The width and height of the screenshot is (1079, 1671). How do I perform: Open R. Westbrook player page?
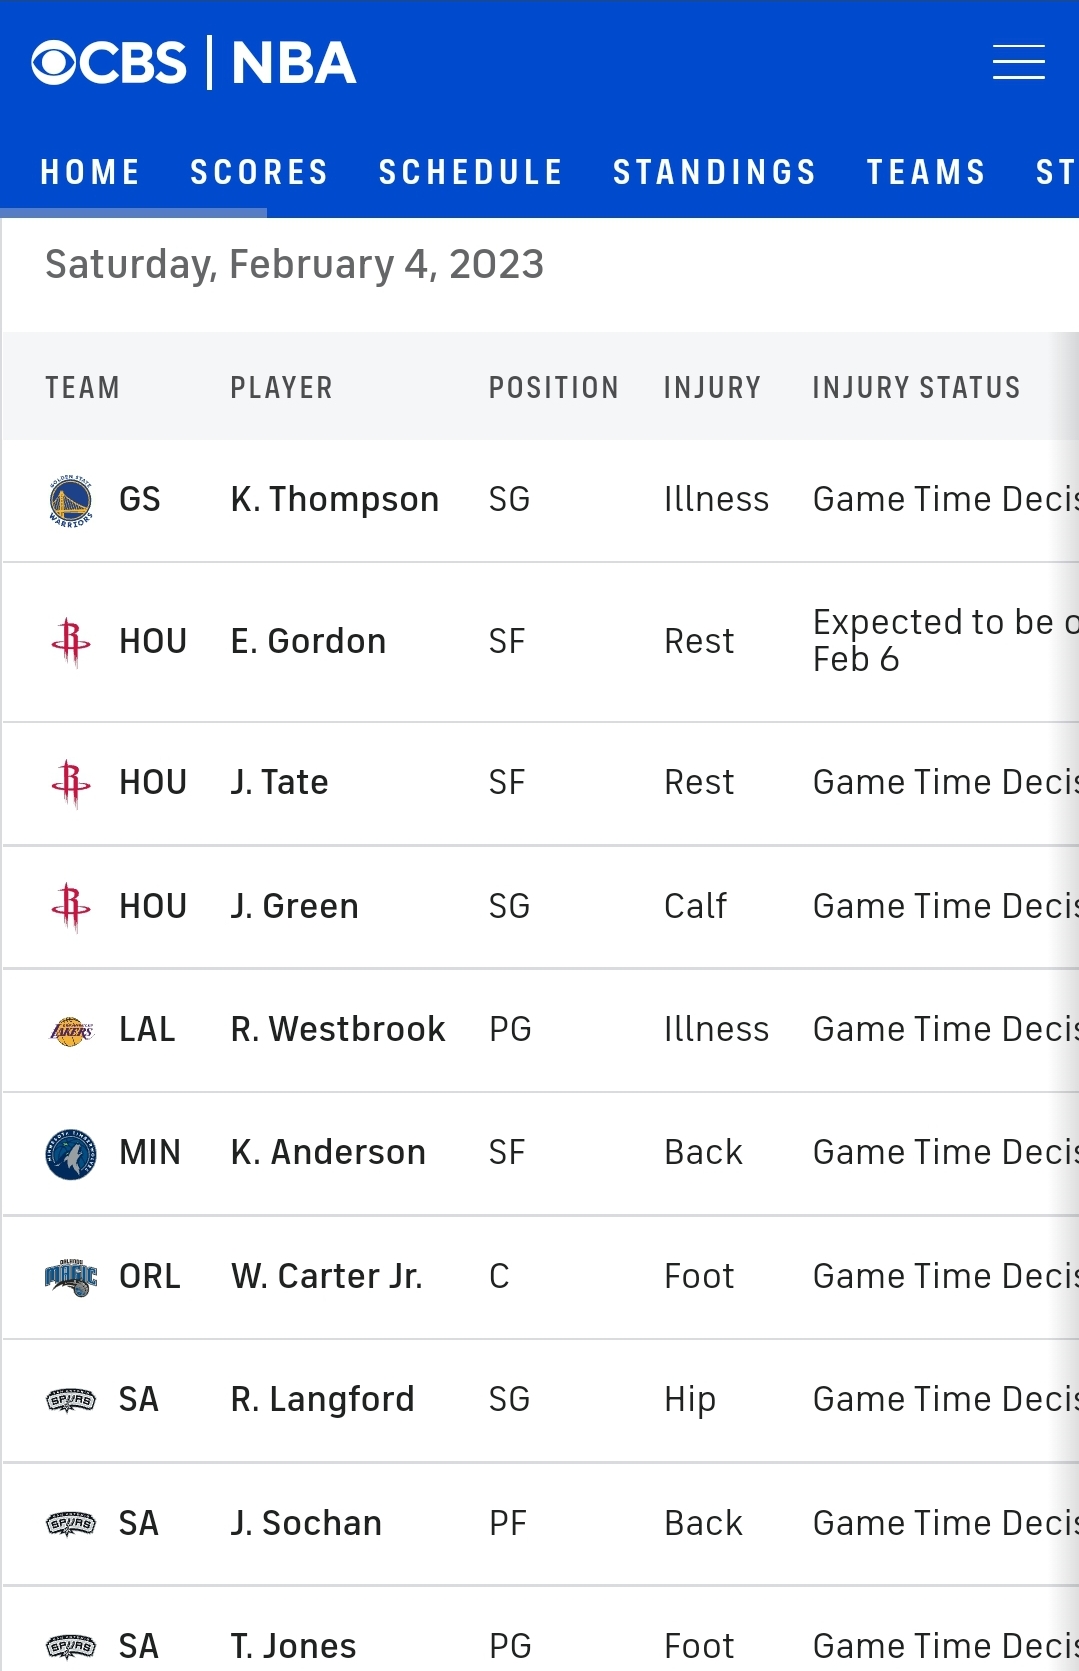click(x=338, y=1029)
